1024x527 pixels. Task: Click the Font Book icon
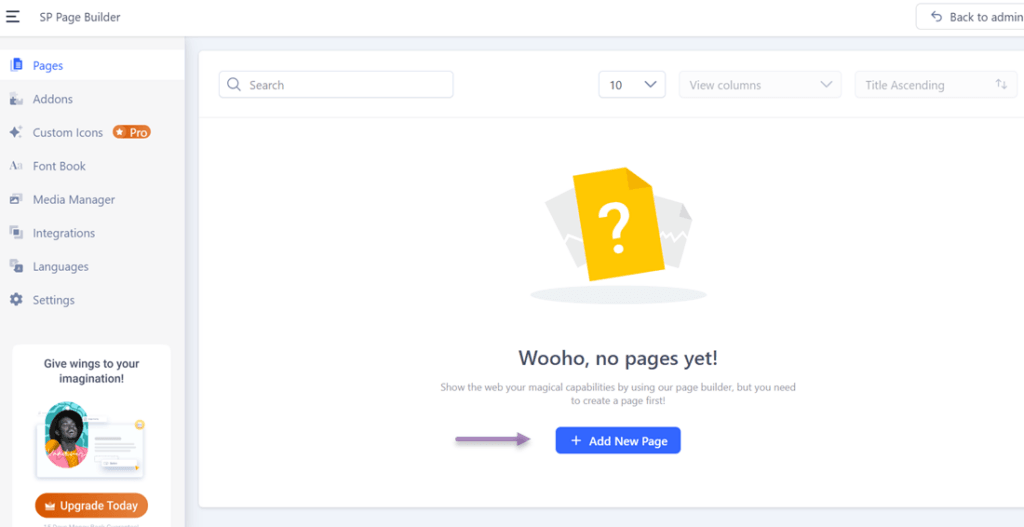[x=16, y=166]
